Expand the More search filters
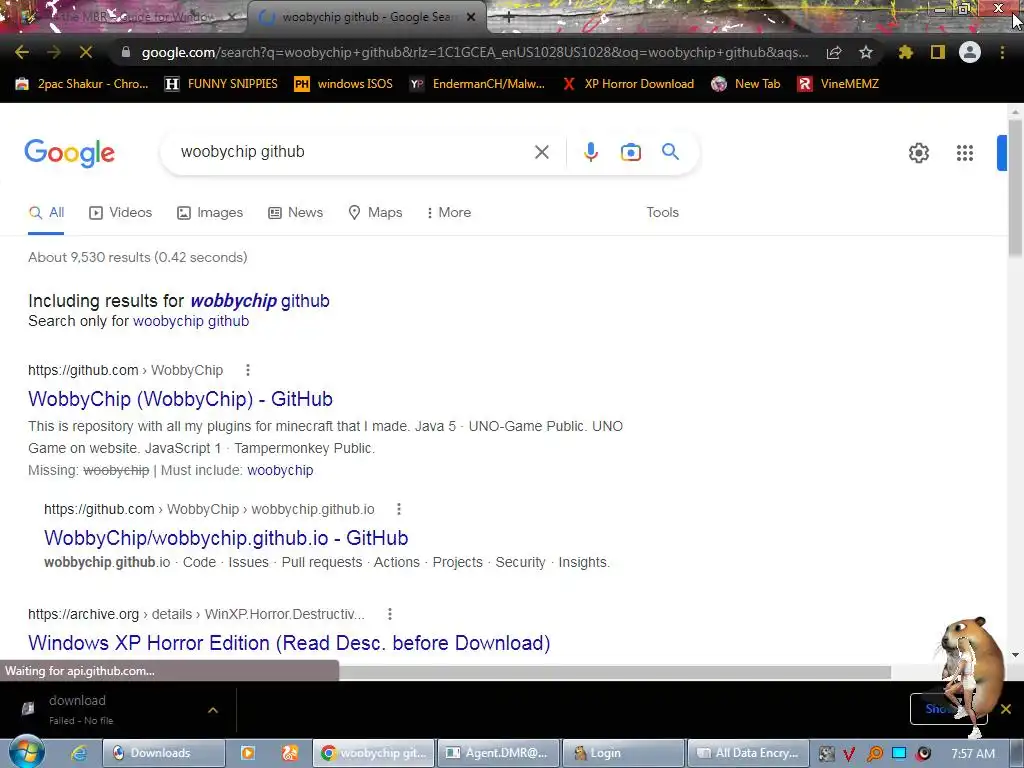Screen dimensions: 1024x768 (x=449, y=213)
